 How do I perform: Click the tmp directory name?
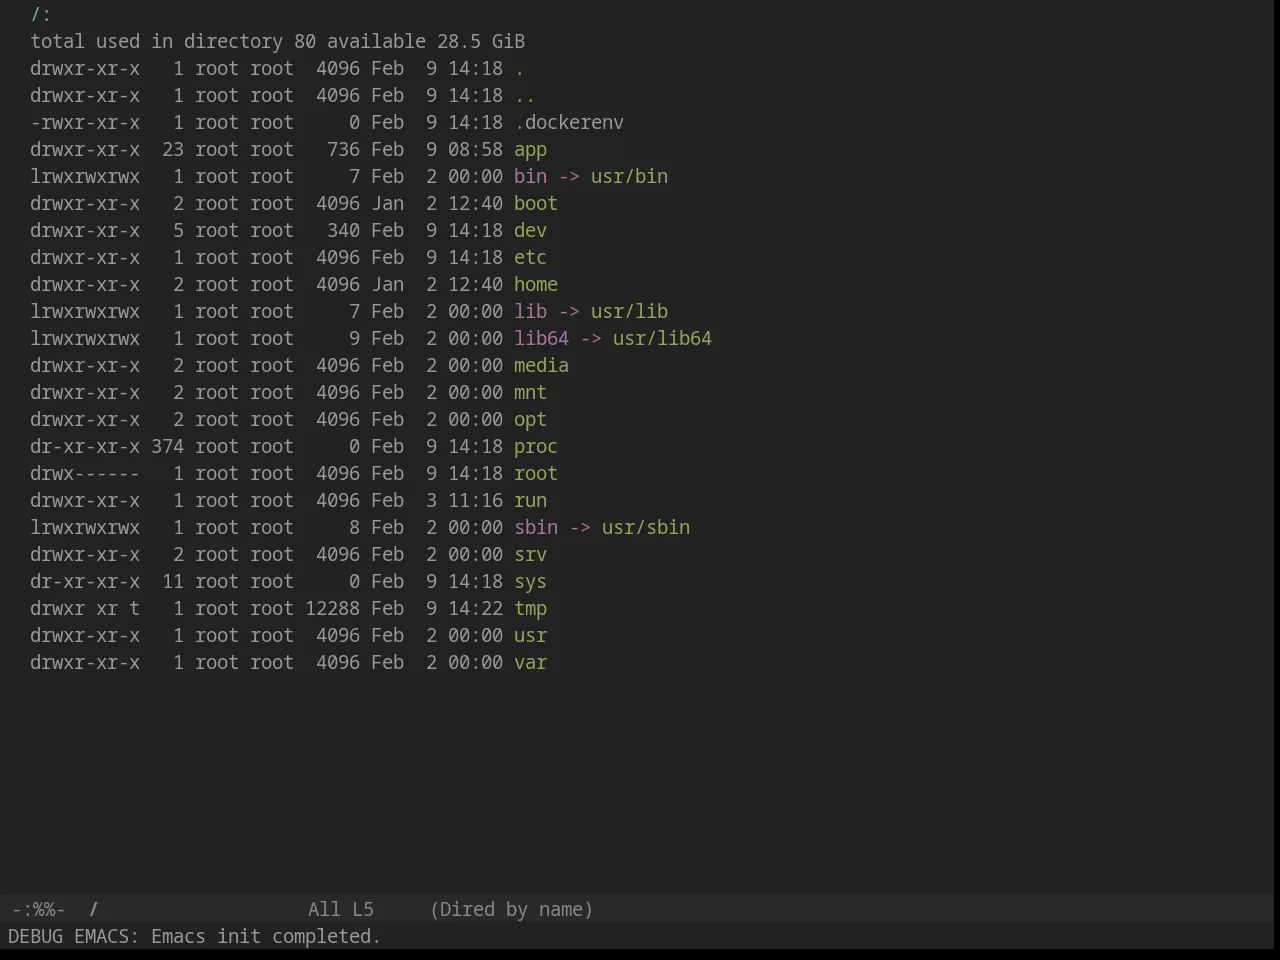coord(530,609)
